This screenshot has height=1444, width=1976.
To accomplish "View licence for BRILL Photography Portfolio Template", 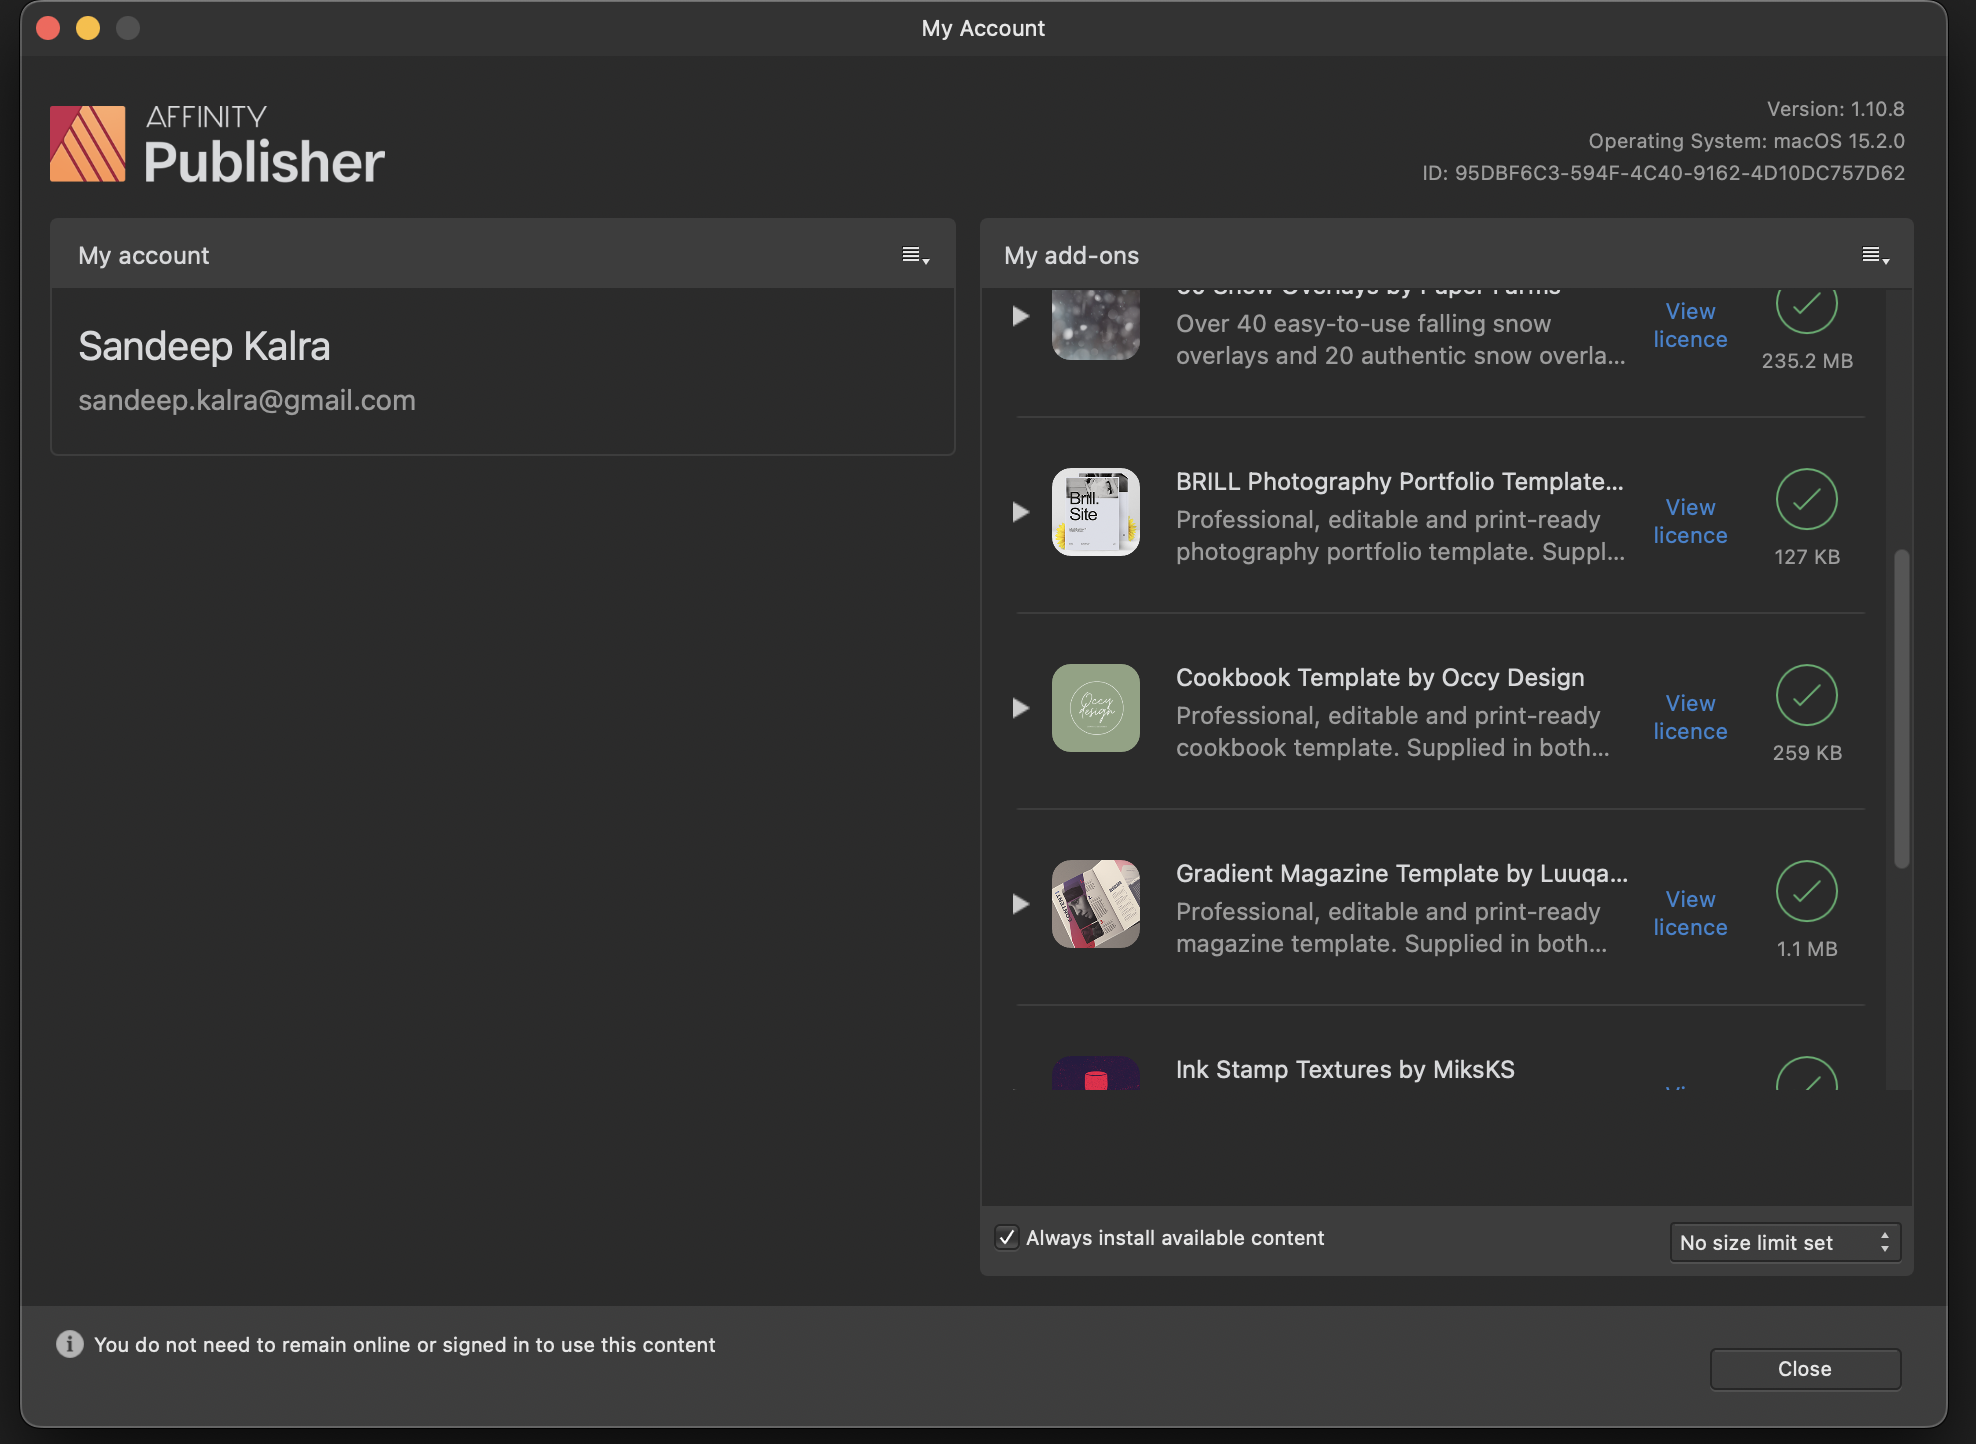I will pos(1690,521).
